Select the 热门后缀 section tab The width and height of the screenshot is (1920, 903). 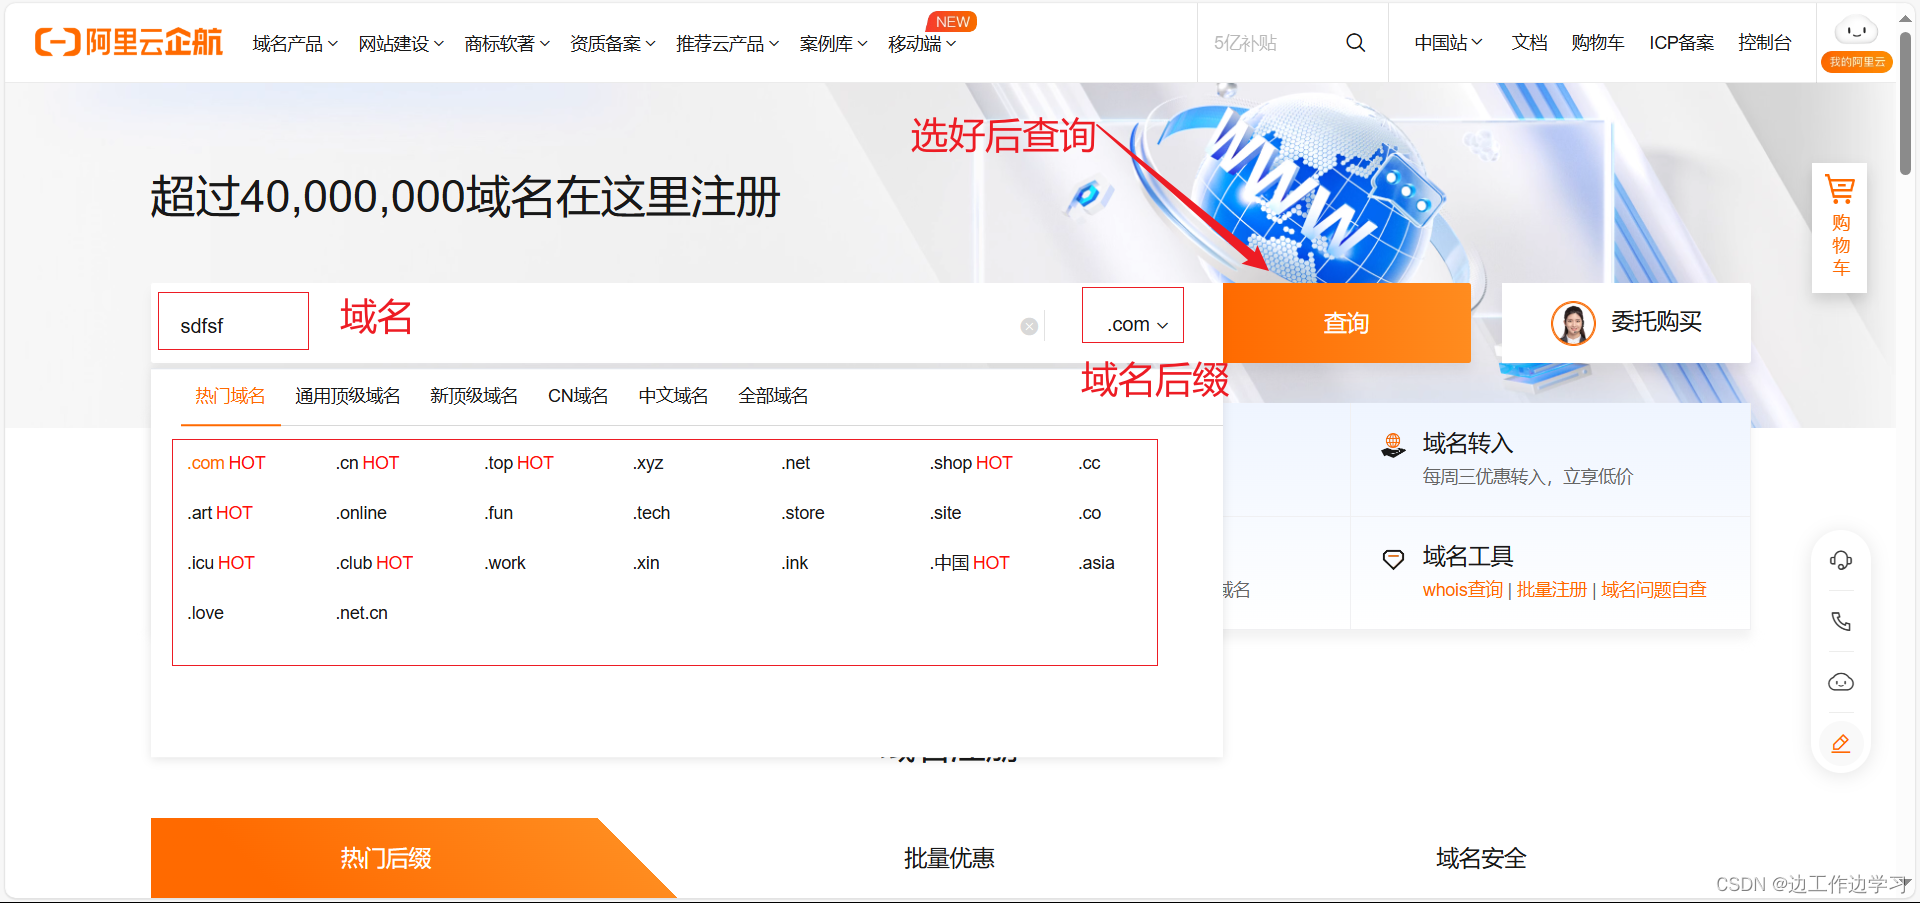[386, 858]
